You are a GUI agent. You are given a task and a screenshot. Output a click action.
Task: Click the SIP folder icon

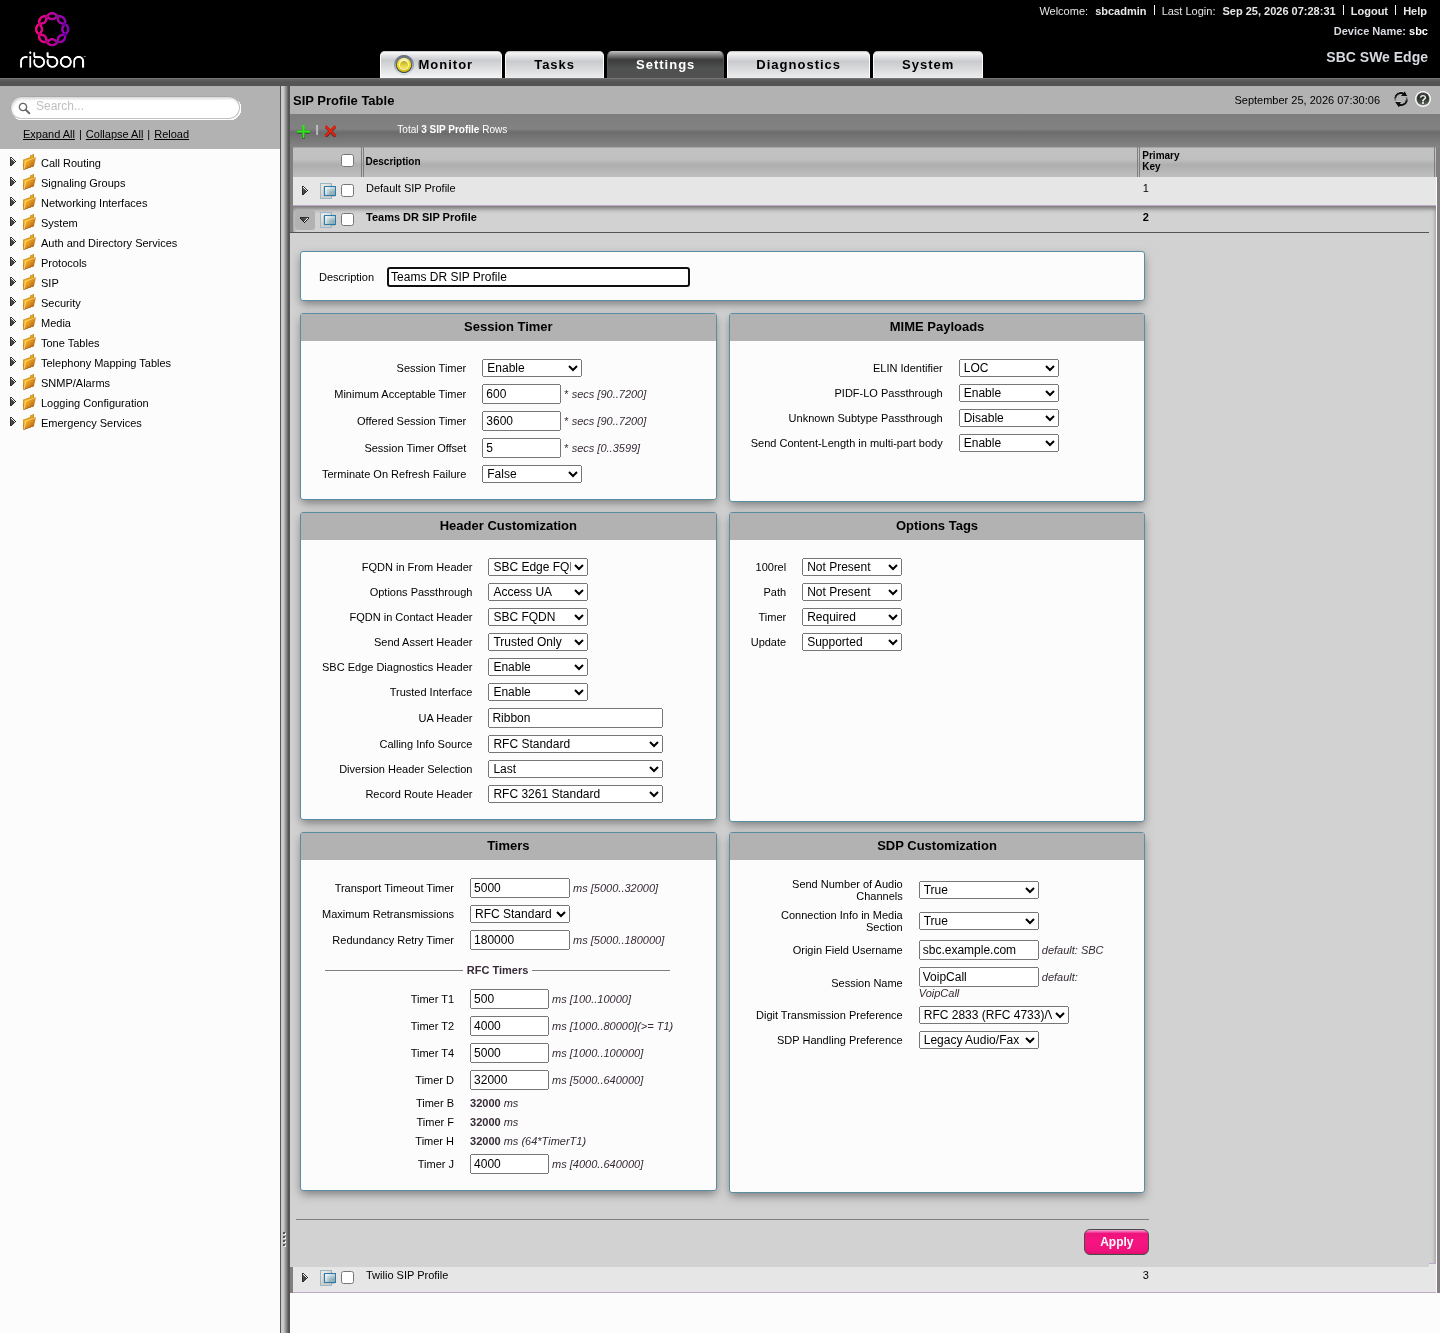[x=29, y=282]
